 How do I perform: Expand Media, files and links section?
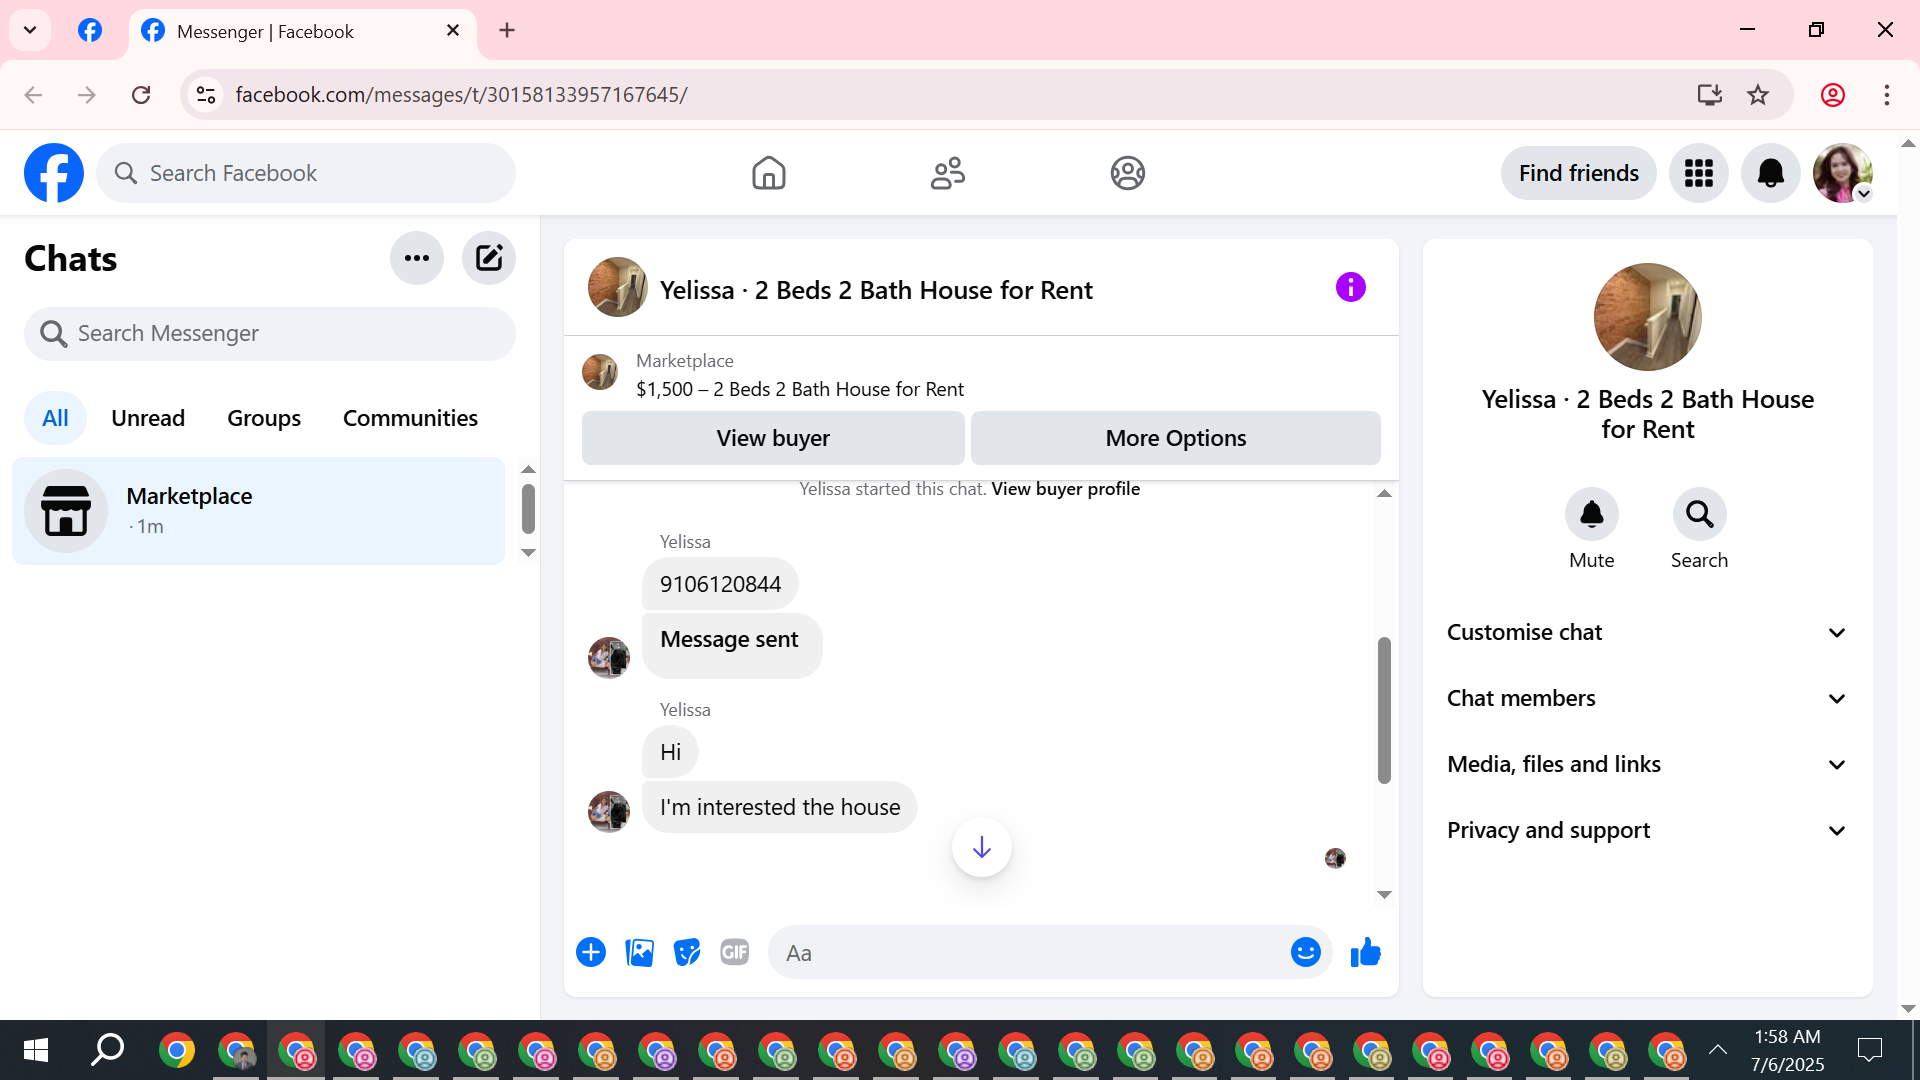1647,765
